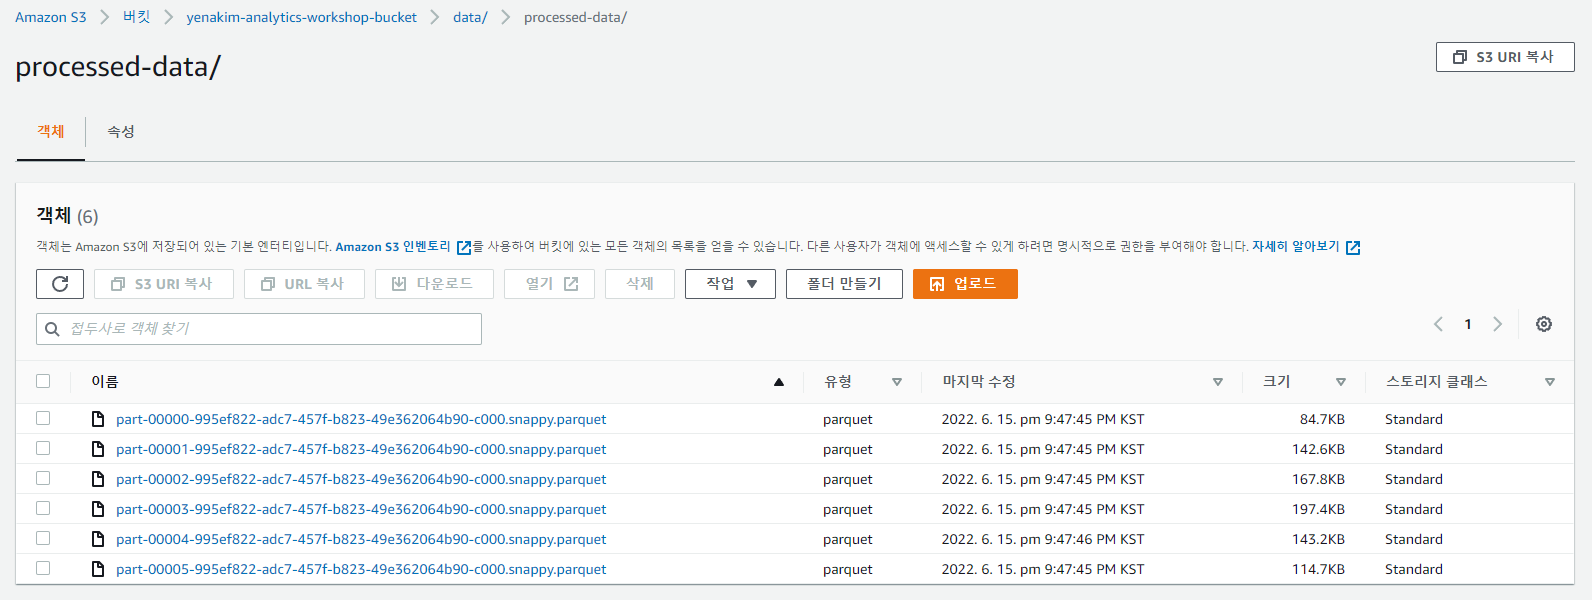
Task: Go to the previous page arrow
Action: pos(1438,324)
